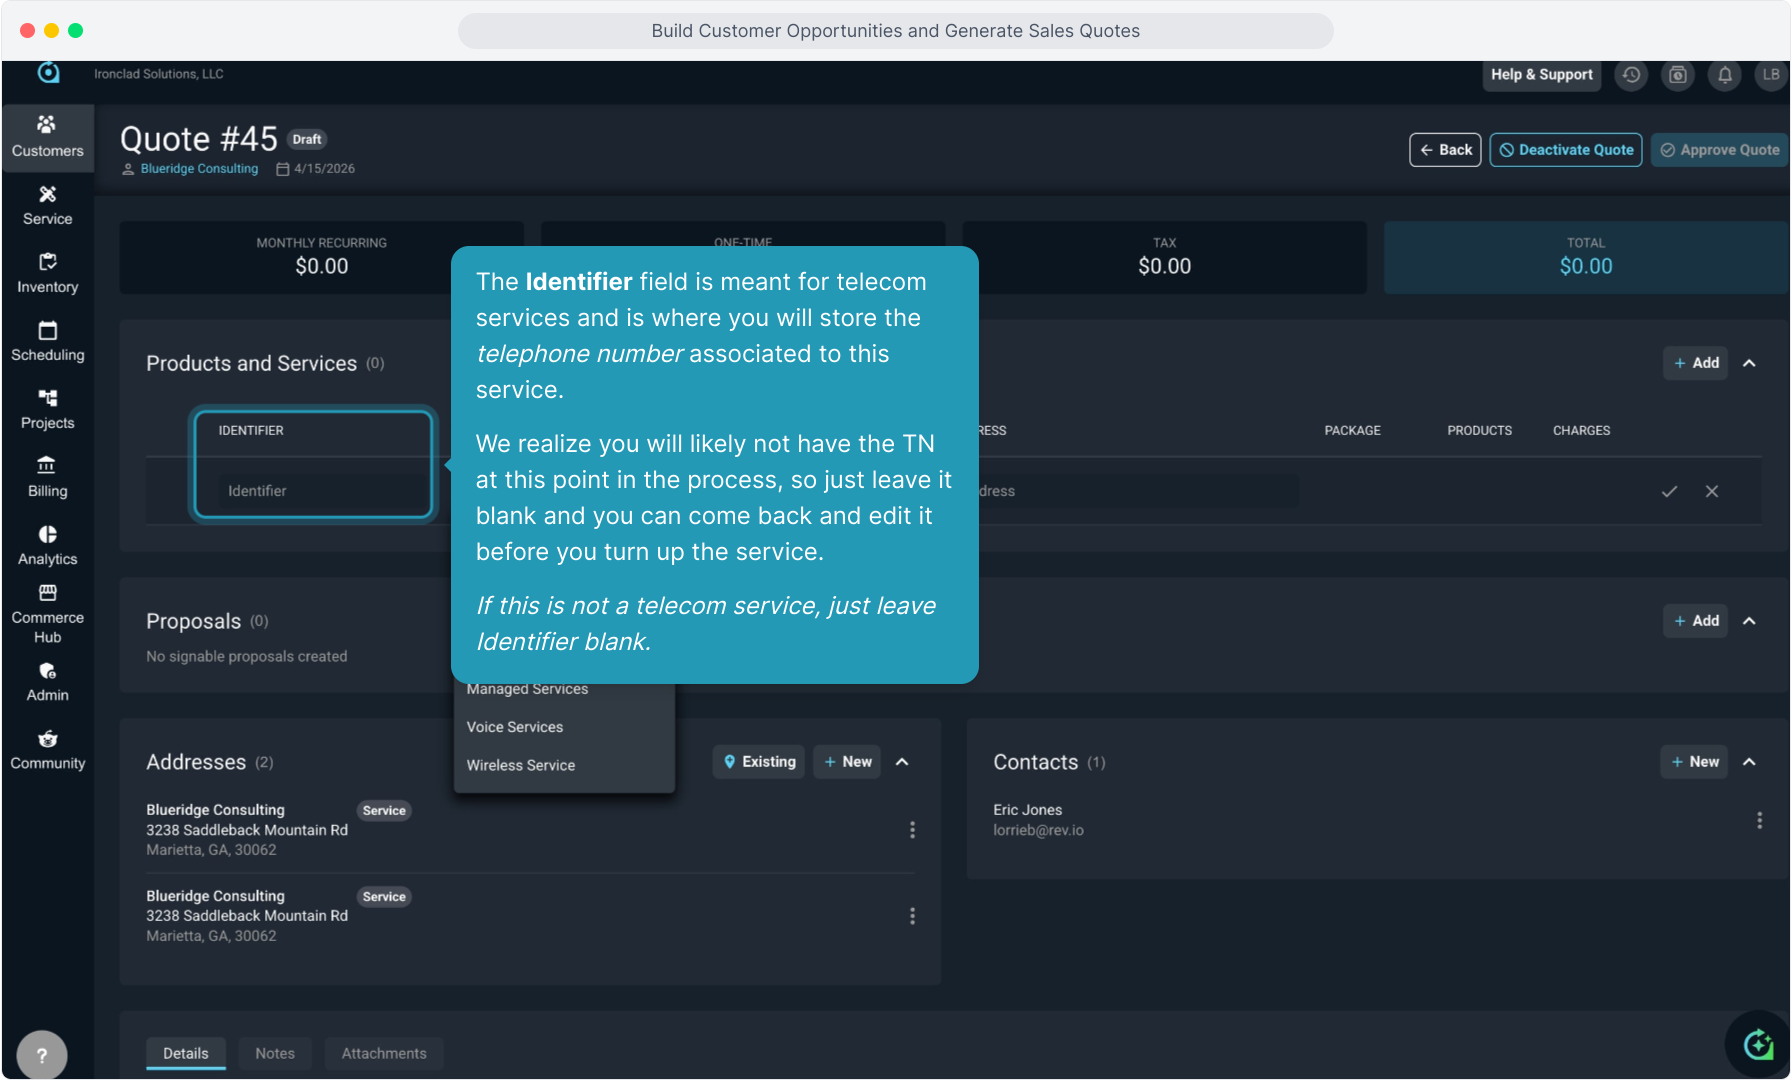Select Managed Services from dropdown list
Screen dimensions: 1792x1080
click(x=564, y=690)
